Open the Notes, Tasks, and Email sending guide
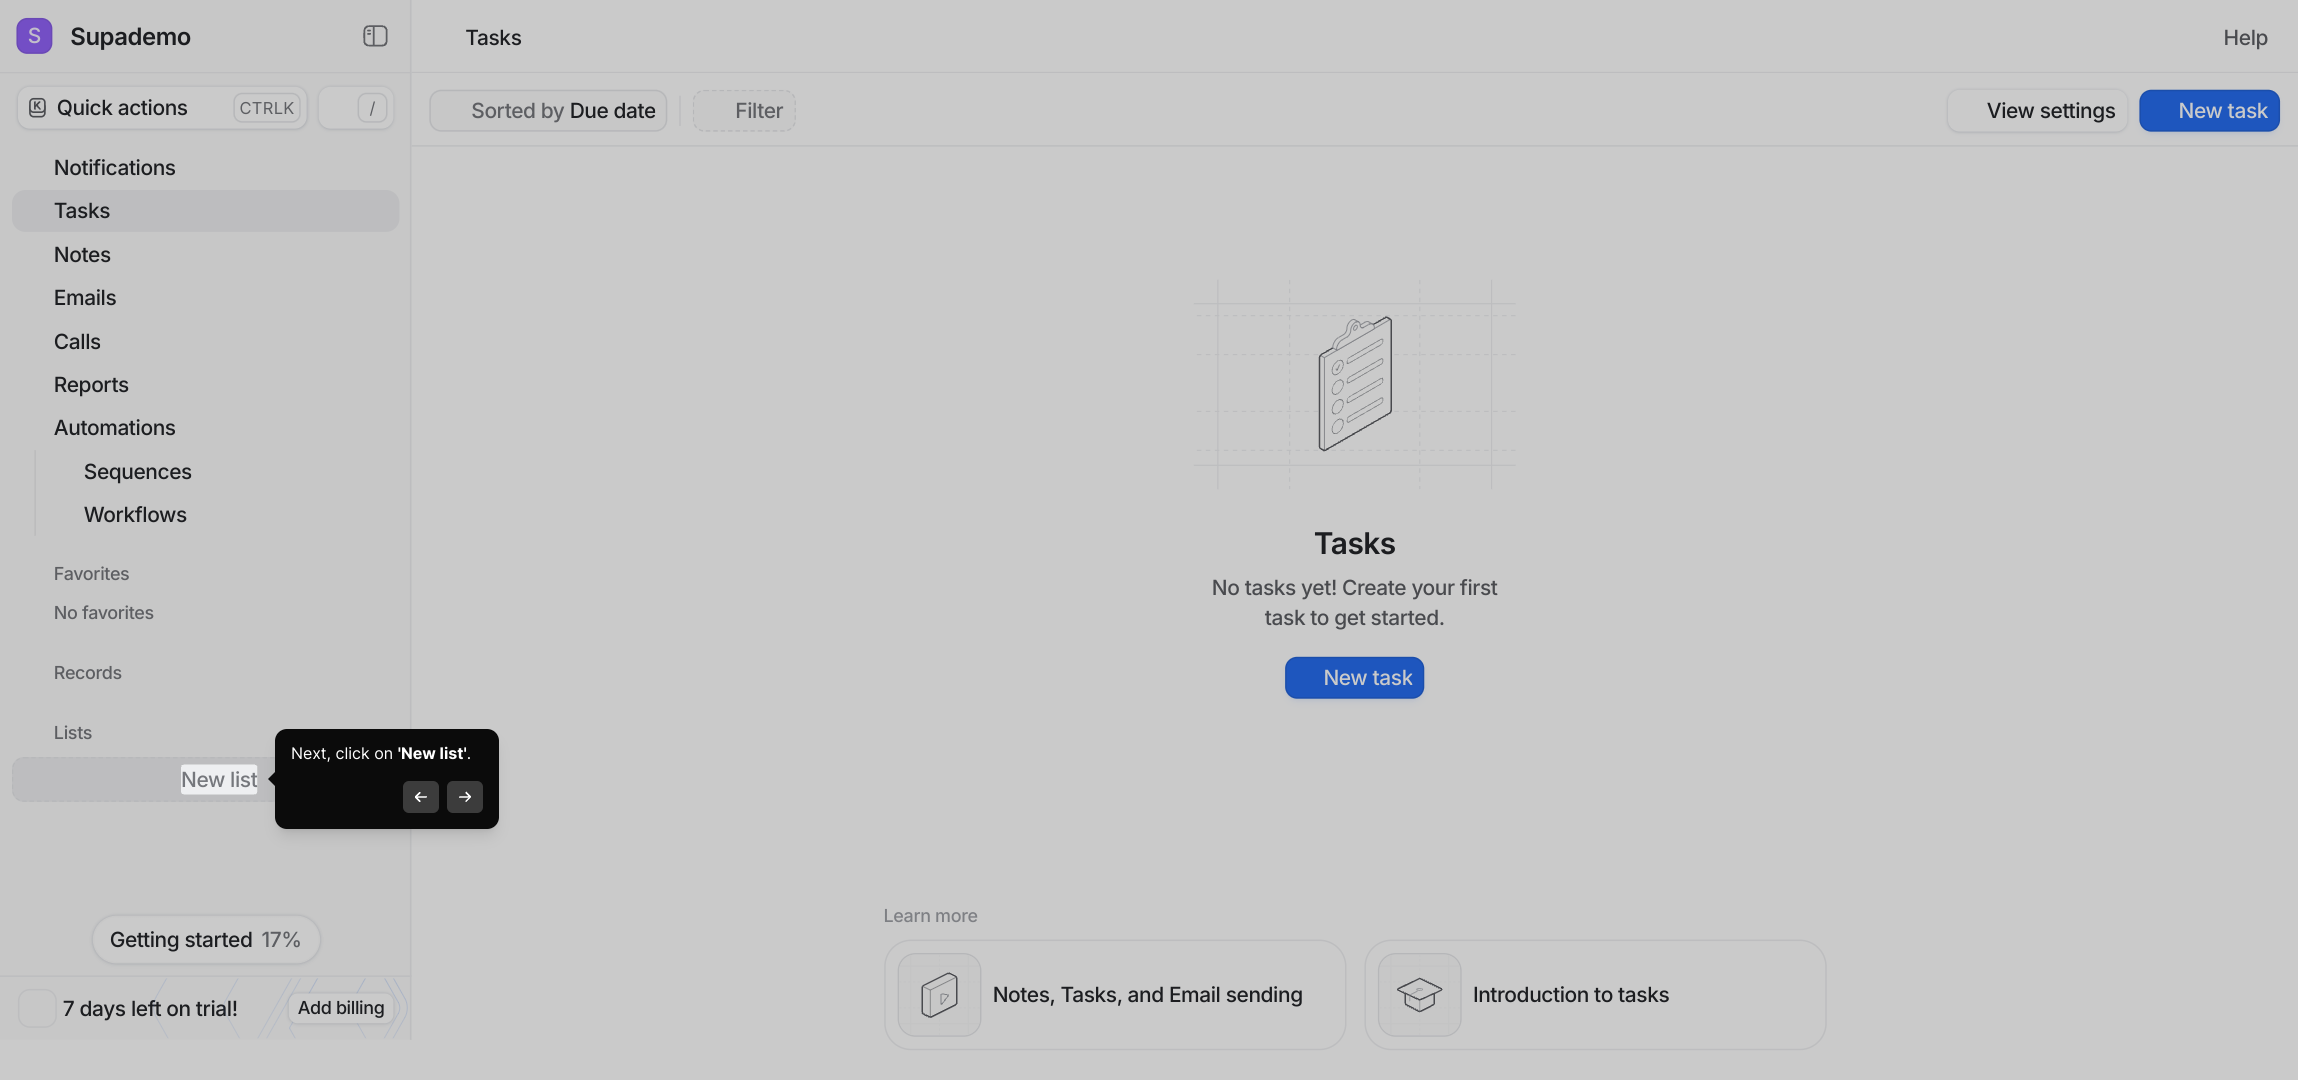 (1114, 994)
